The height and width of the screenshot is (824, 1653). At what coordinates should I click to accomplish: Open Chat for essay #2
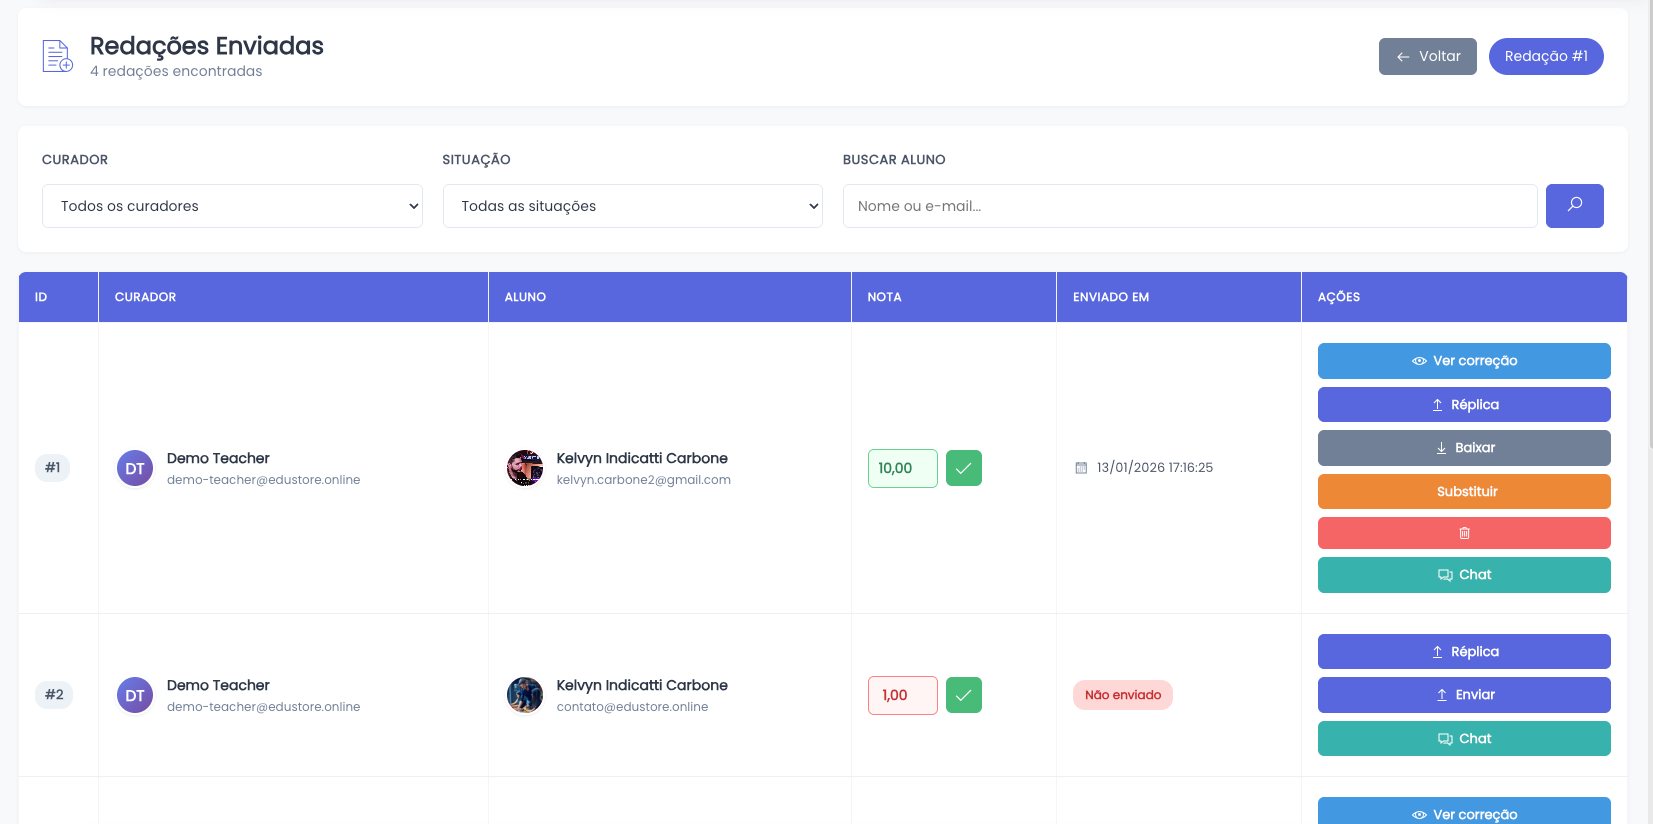[x=1463, y=739]
